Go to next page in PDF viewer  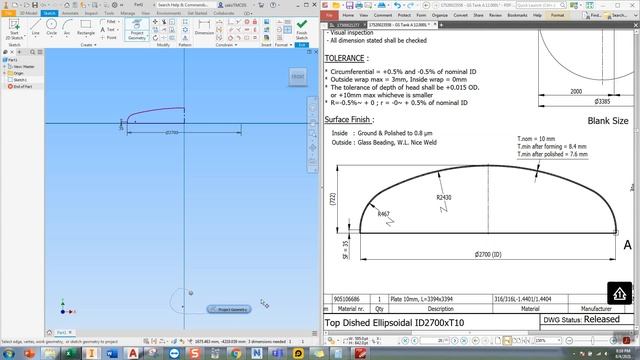pyautogui.click(x=454, y=340)
